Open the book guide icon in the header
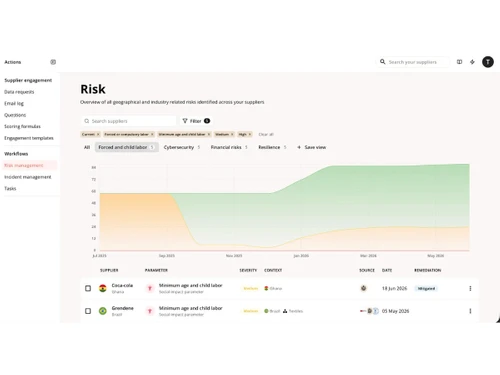Image resolution: width=500 pixels, height=375 pixels. click(x=459, y=62)
